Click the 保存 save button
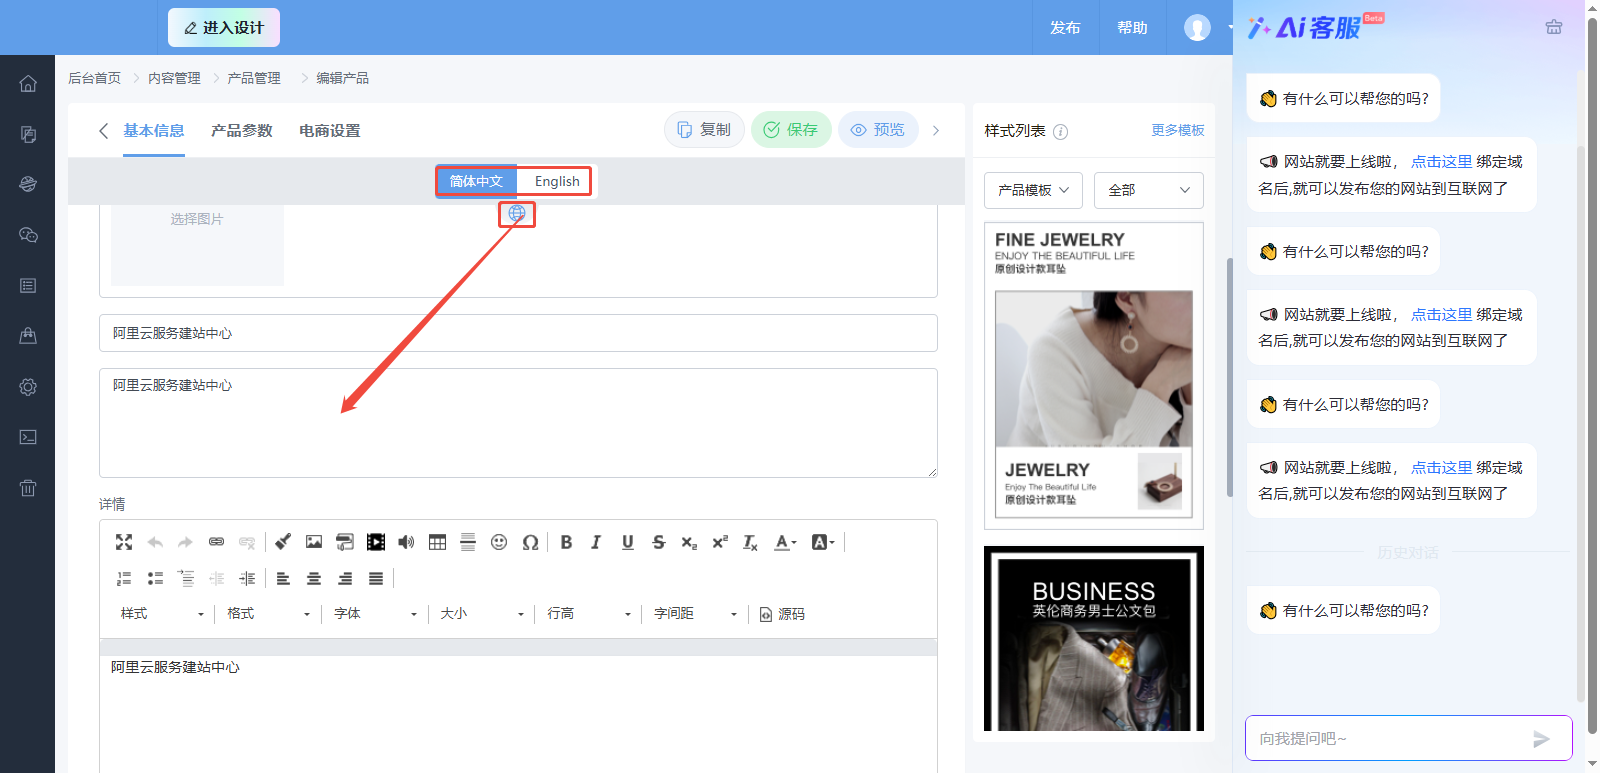This screenshot has width=1600, height=773. click(x=791, y=130)
